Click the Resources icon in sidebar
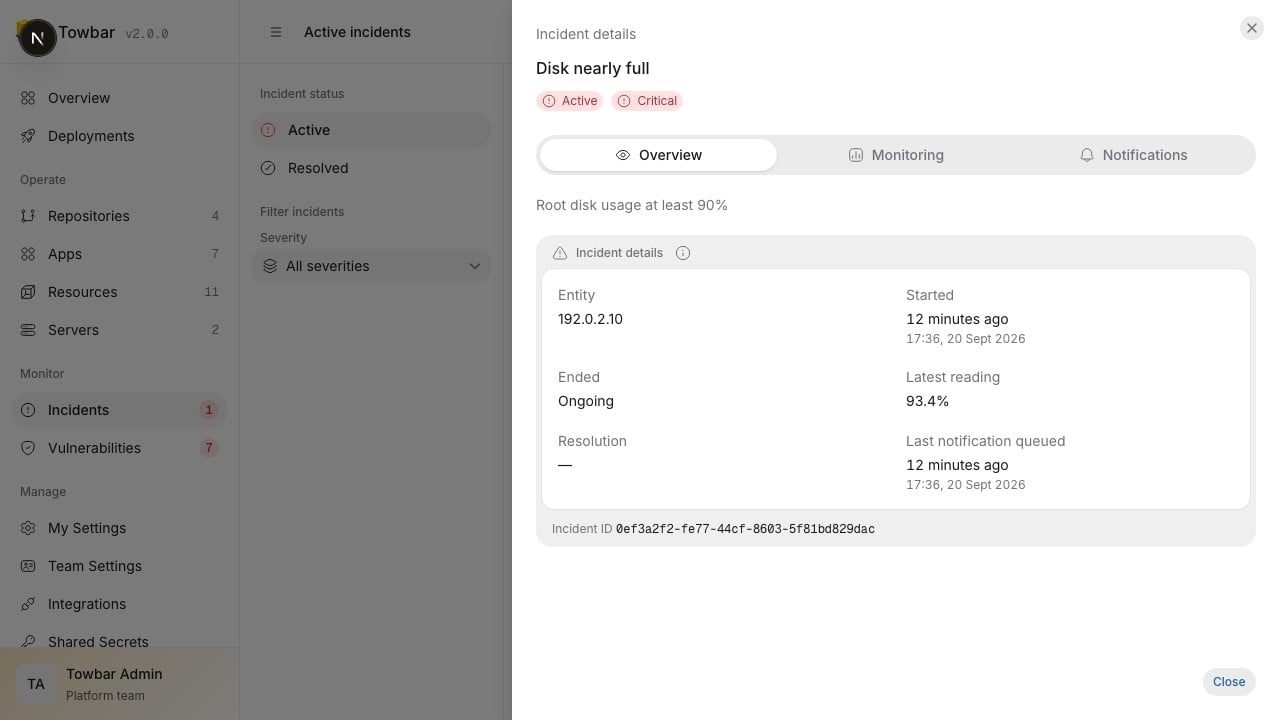The width and height of the screenshot is (1280, 720). coord(28,292)
